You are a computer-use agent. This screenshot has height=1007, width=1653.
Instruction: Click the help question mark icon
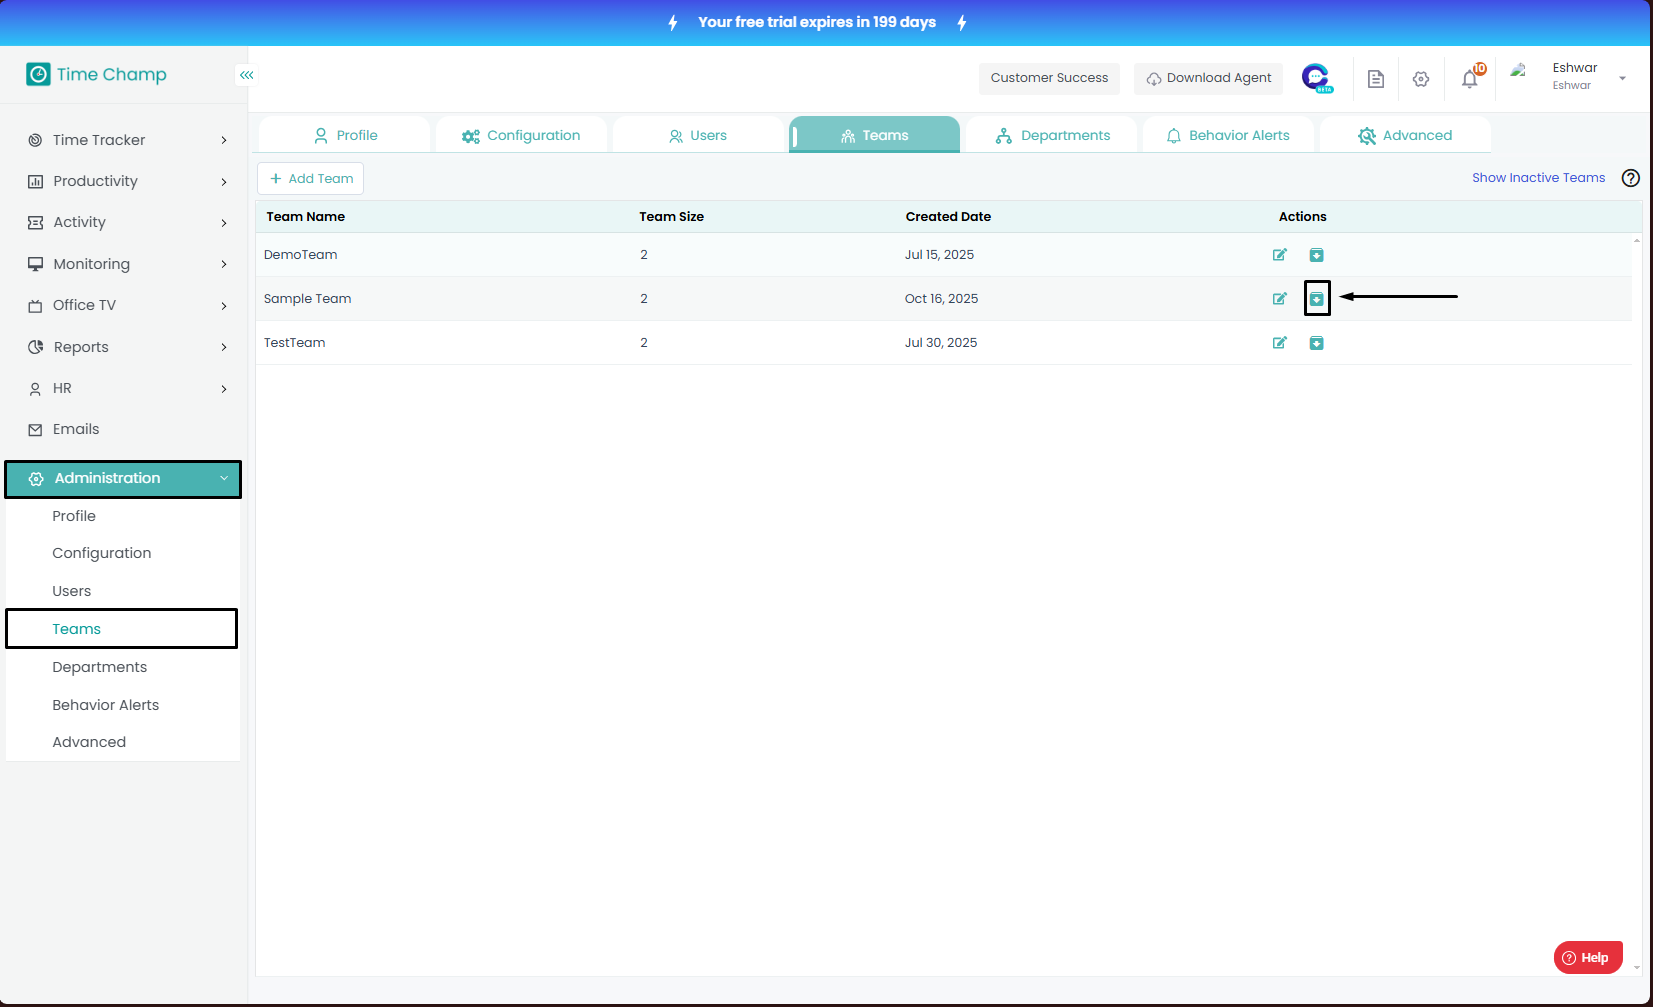coord(1630,178)
